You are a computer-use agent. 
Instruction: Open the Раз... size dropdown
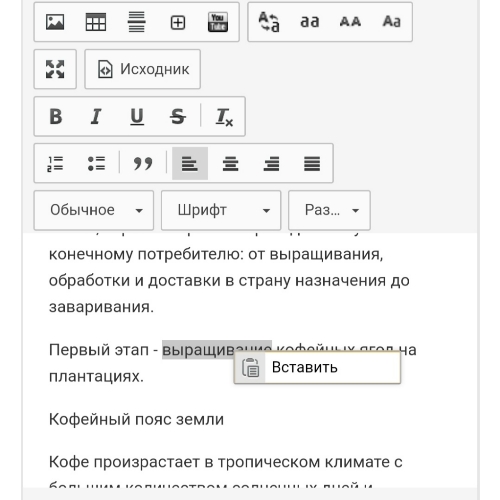329,210
